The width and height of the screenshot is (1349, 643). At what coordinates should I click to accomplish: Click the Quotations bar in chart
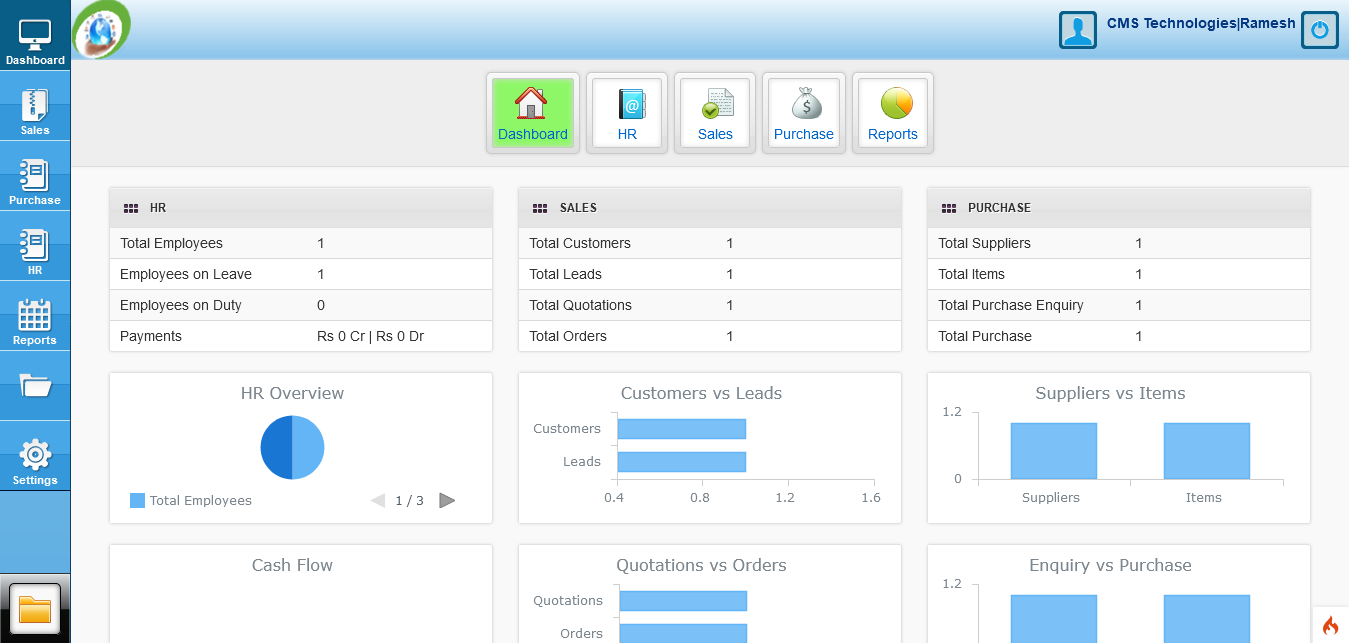click(x=683, y=601)
